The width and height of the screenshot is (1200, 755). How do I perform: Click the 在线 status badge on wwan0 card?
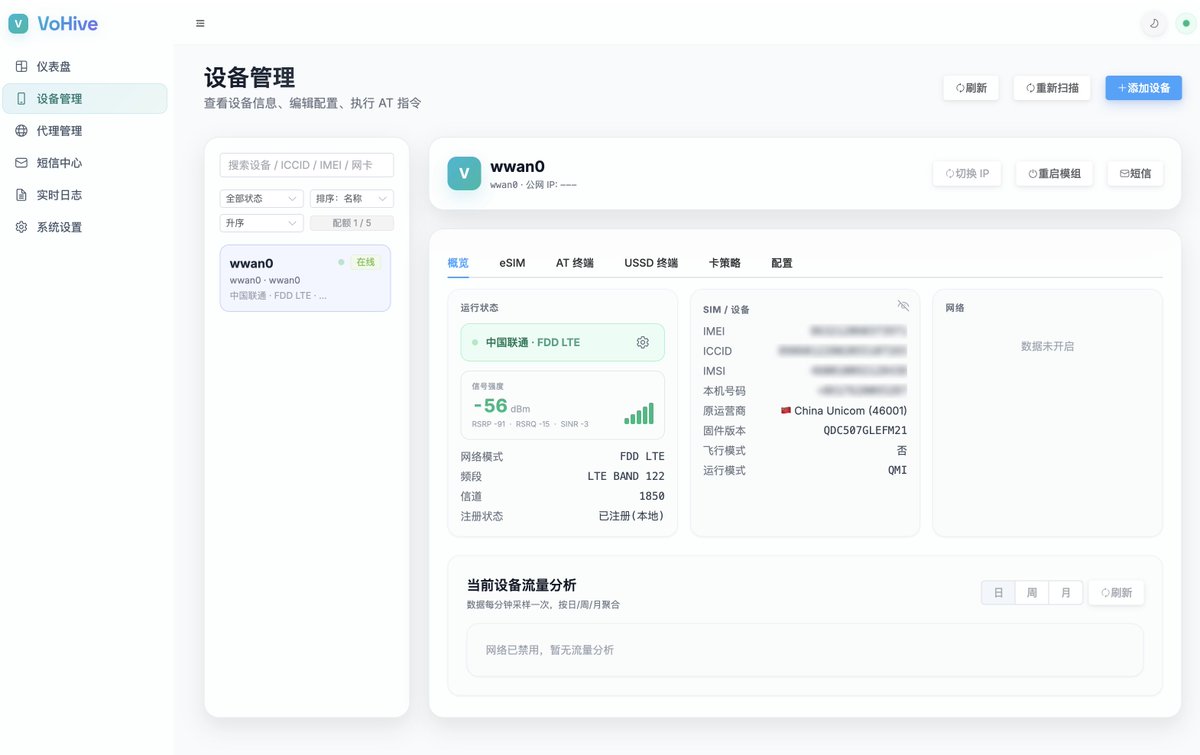coord(365,262)
